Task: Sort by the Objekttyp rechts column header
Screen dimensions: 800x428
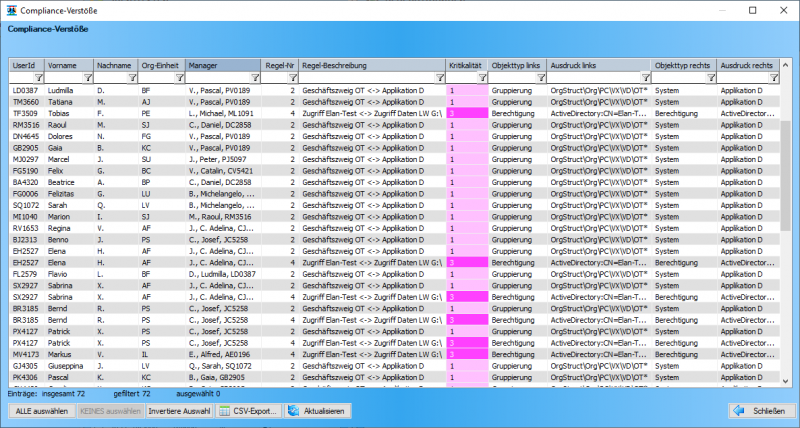Action: tap(684, 65)
